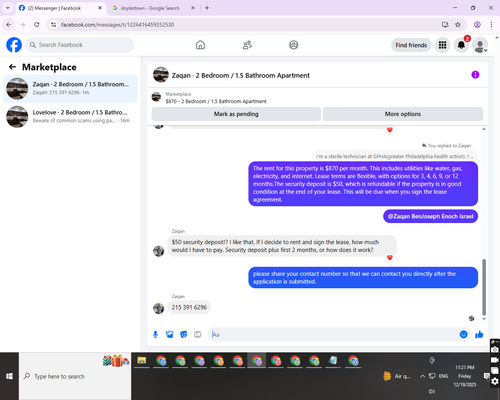Viewport: 500px width, 400px height.
Task: Click the chat scroll up arrow
Action: [484, 129]
